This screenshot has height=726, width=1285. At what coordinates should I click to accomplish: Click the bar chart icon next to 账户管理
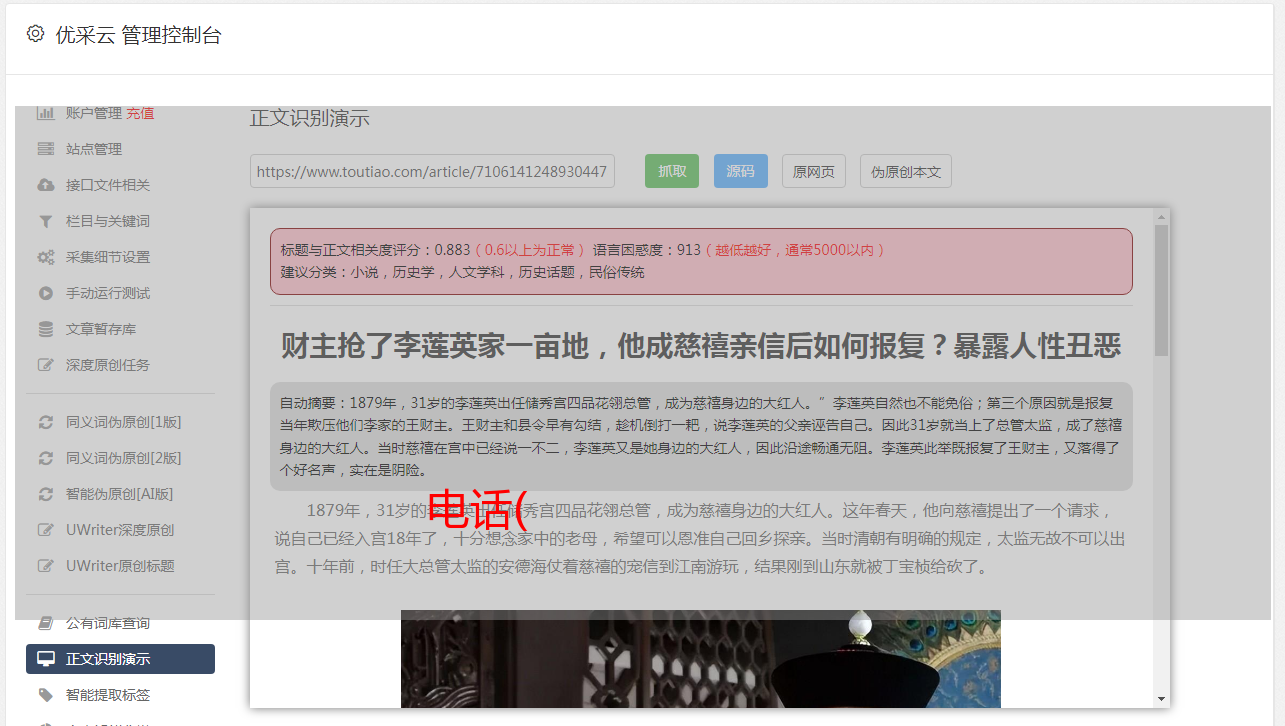46,113
